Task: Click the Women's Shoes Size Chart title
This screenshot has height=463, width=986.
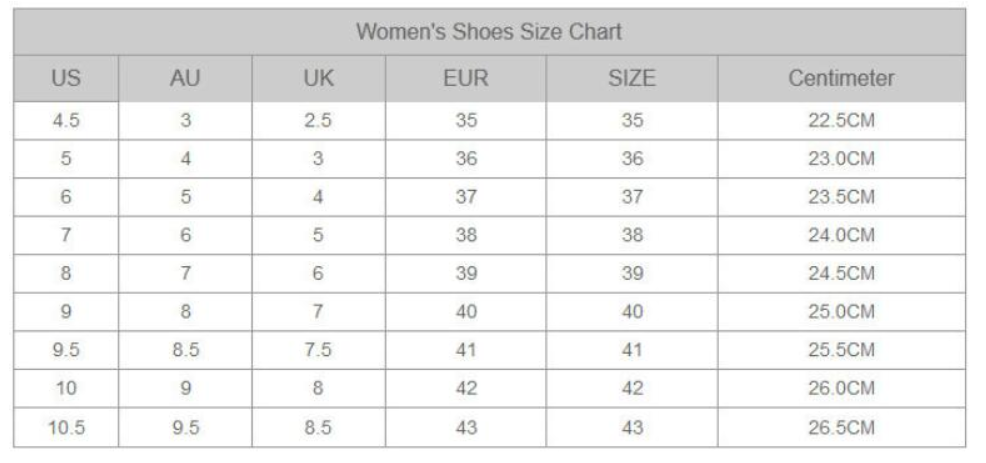Action: tap(489, 32)
